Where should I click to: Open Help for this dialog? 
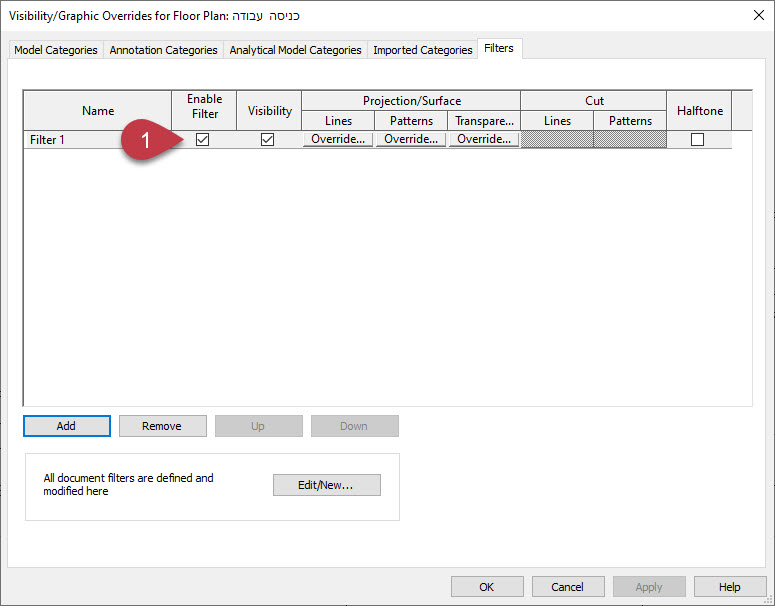[x=730, y=587]
